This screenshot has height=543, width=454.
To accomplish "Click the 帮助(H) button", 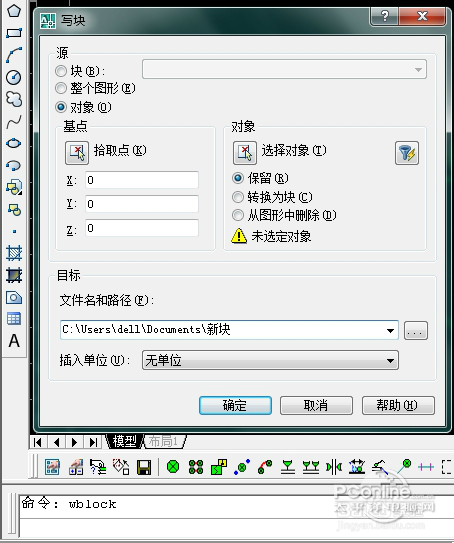I will (398, 405).
